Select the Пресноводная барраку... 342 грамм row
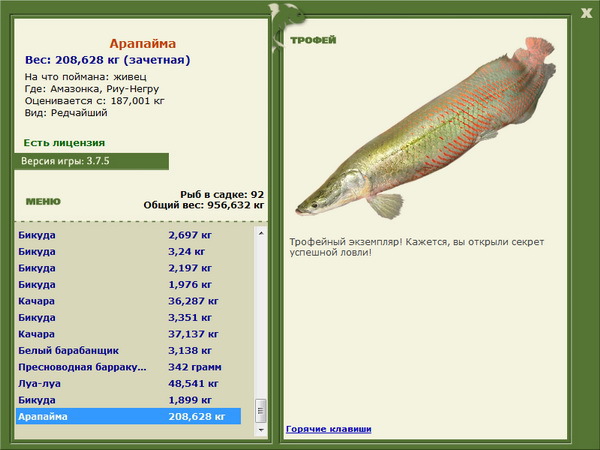Viewport: 600px width, 450px height. point(129,367)
